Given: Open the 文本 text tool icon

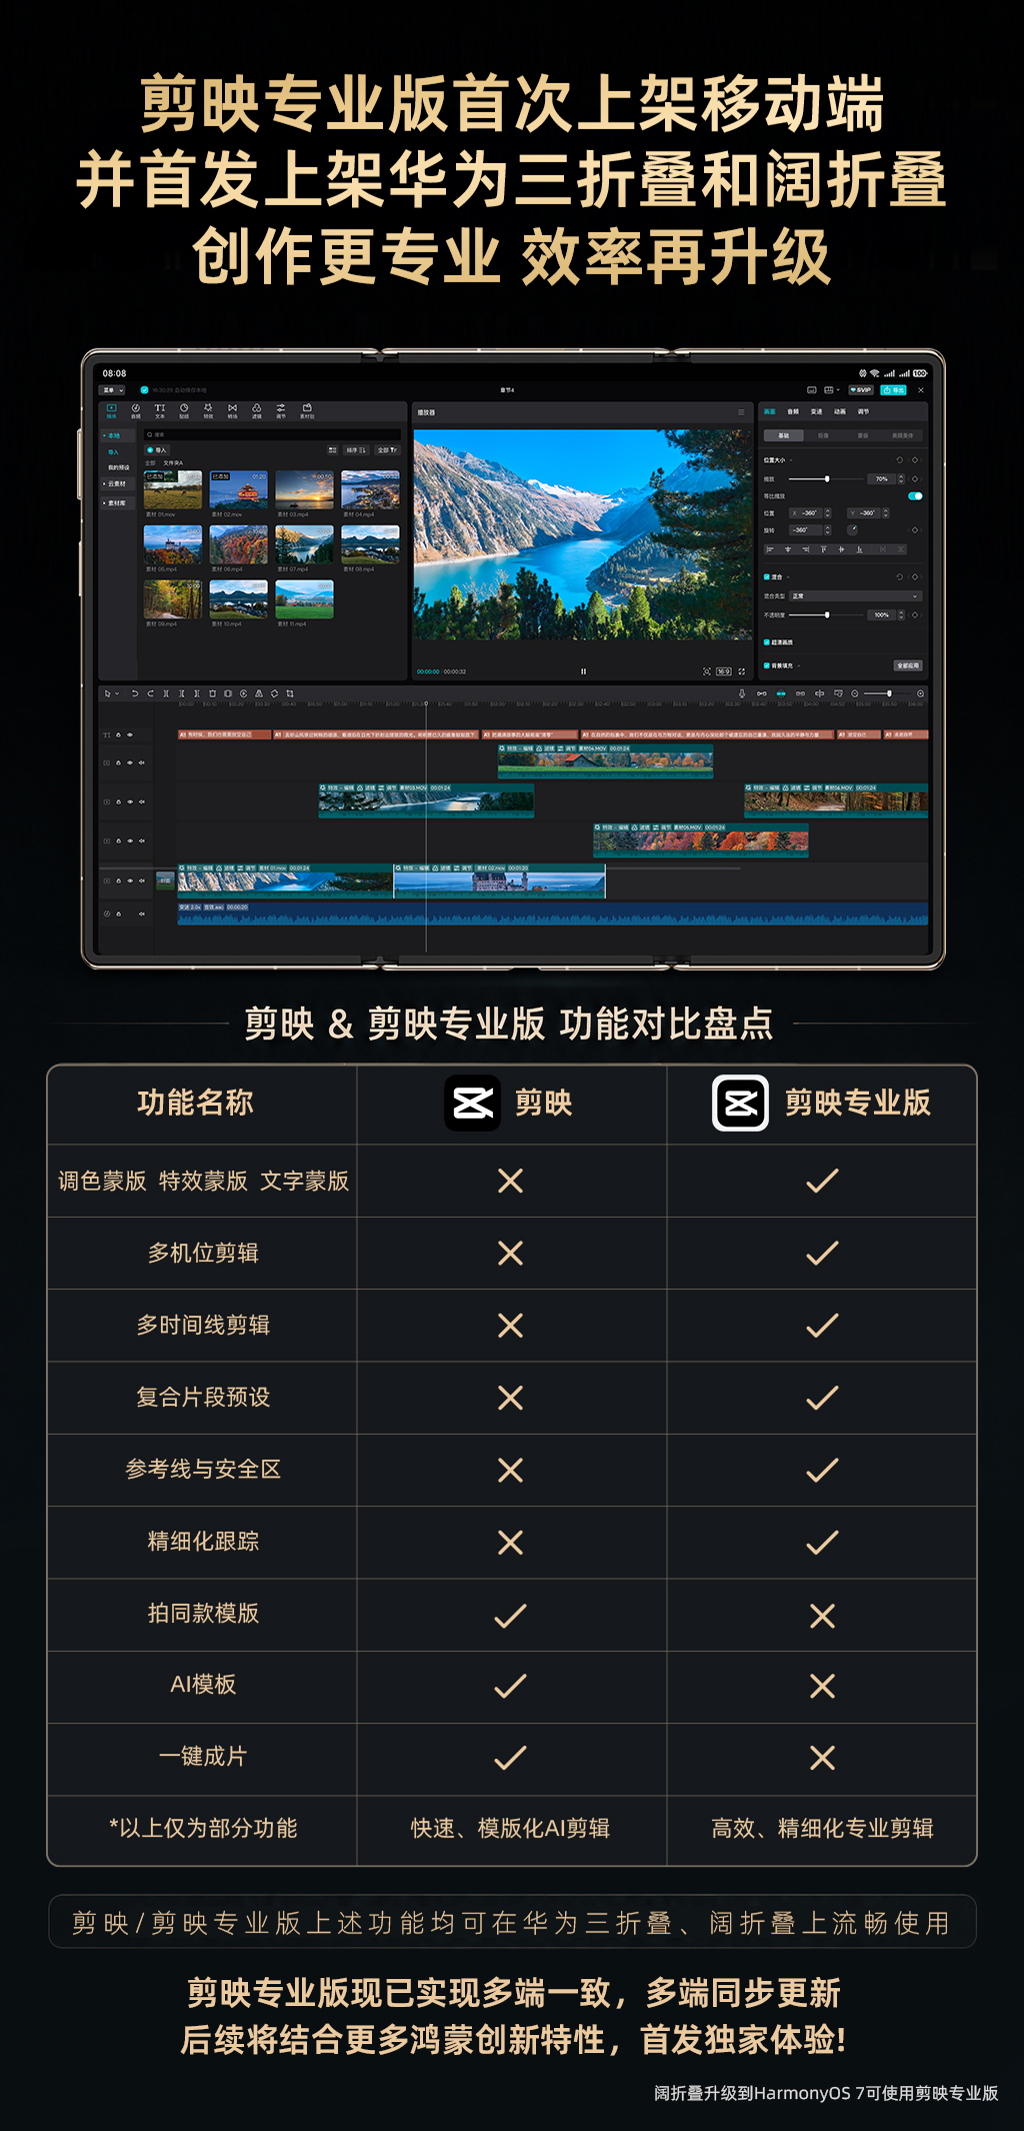Looking at the screenshot, I should point(160,411).
